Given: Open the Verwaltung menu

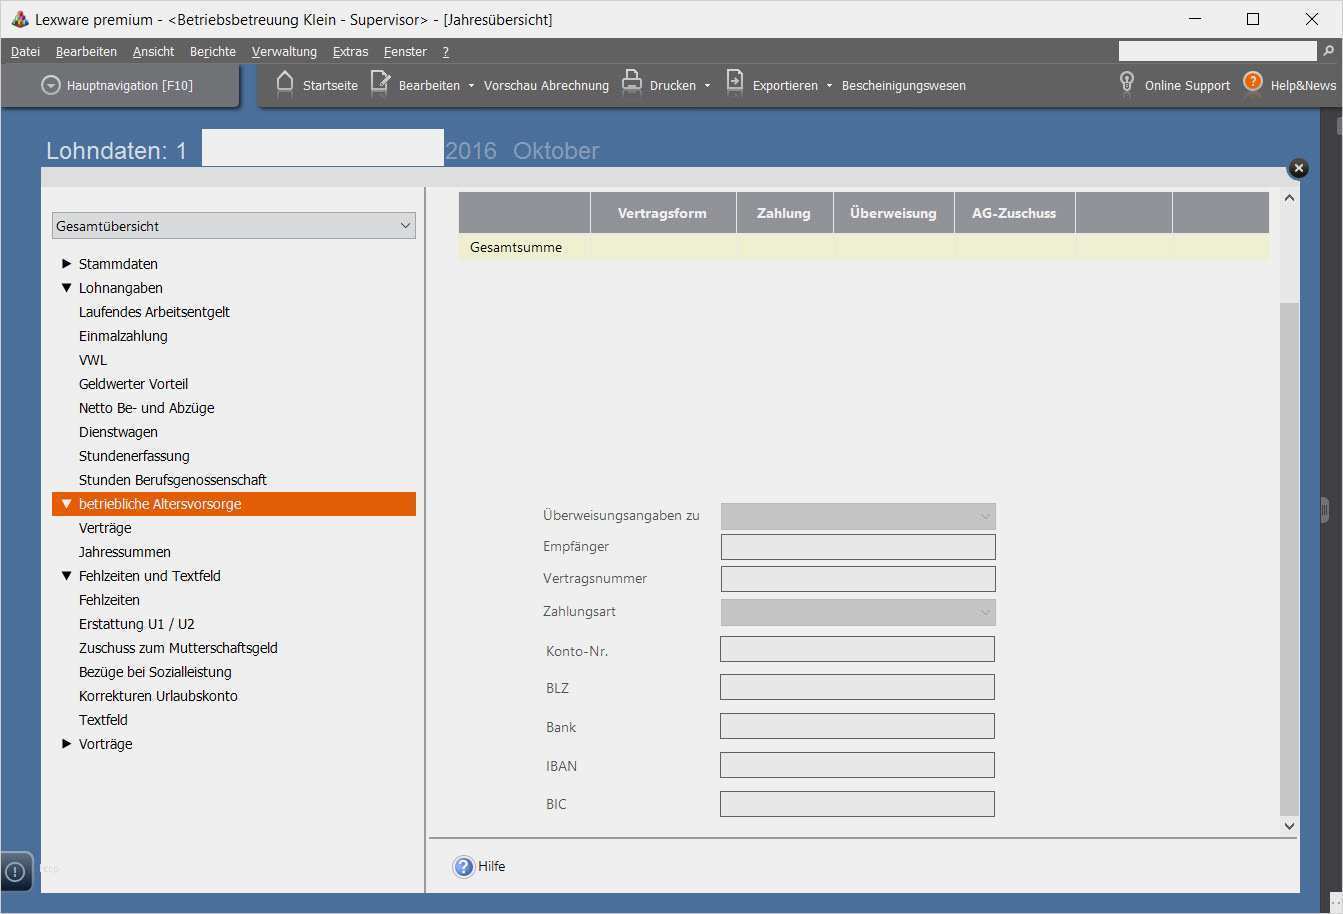Looking at the screenshot, I should click(284, 52).
